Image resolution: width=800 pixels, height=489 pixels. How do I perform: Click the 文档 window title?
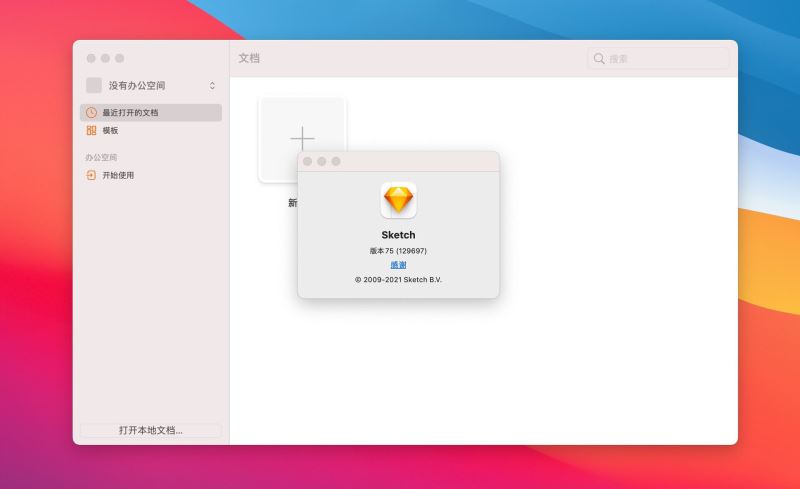249,58
